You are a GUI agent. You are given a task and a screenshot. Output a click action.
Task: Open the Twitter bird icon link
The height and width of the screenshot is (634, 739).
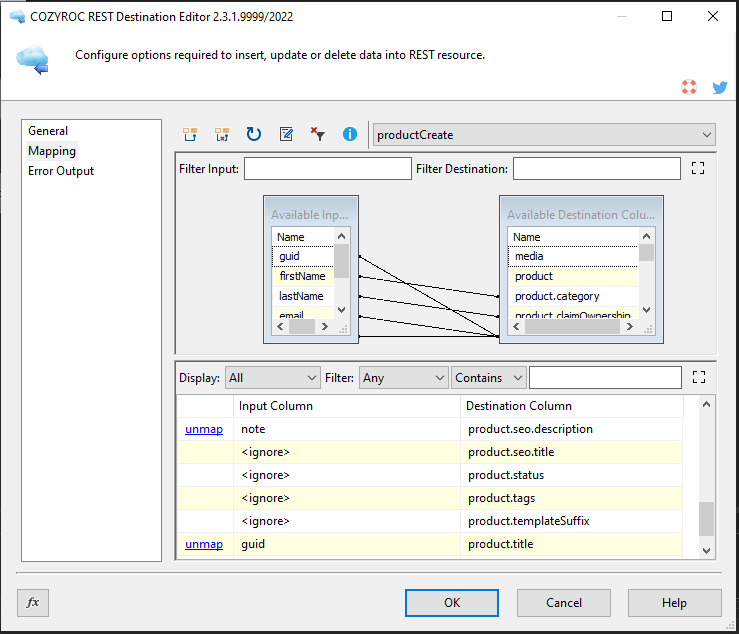pyautogui.click(x=719, y=88)
